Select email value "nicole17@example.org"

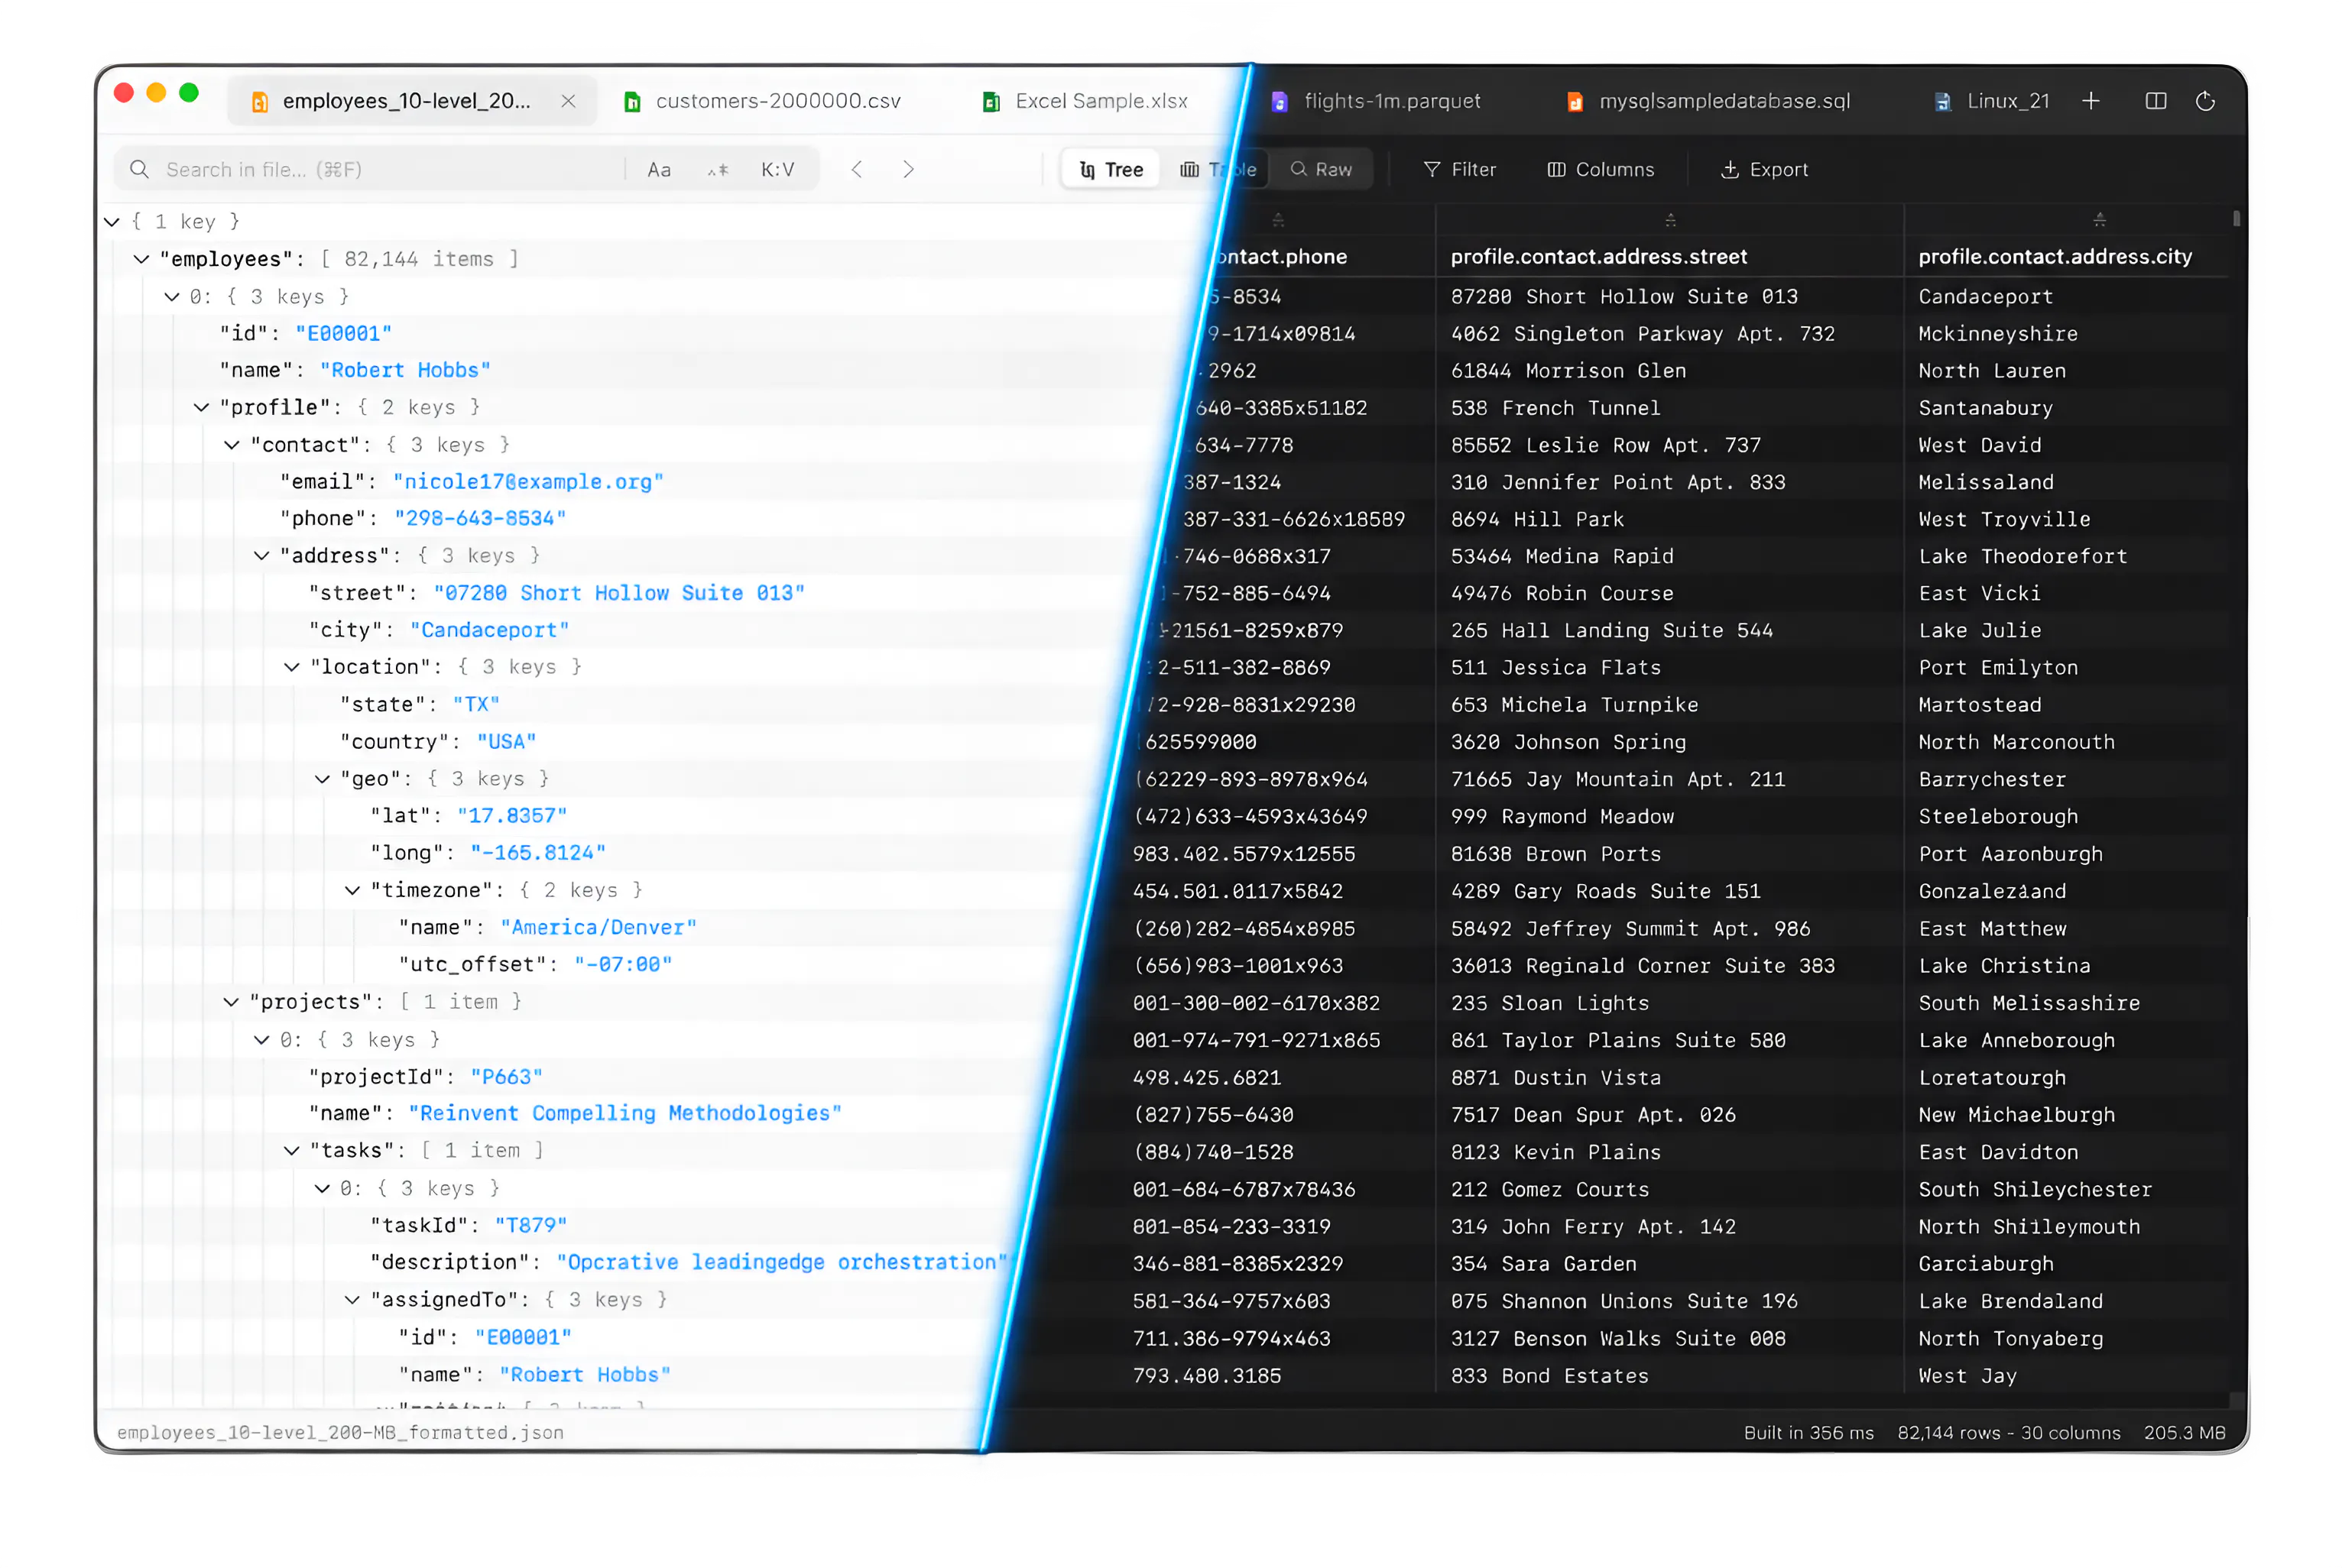click(528, 482)
